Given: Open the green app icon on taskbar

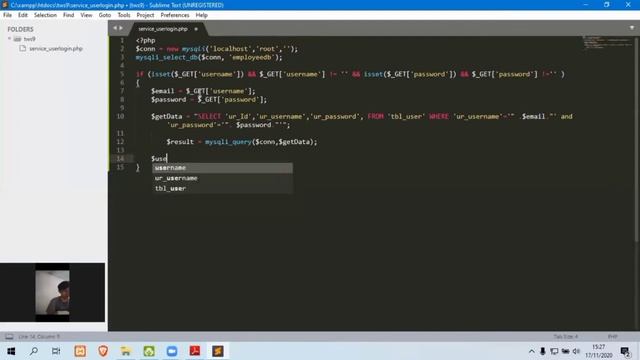Looking at the screenshot, I should pos(149,351).
